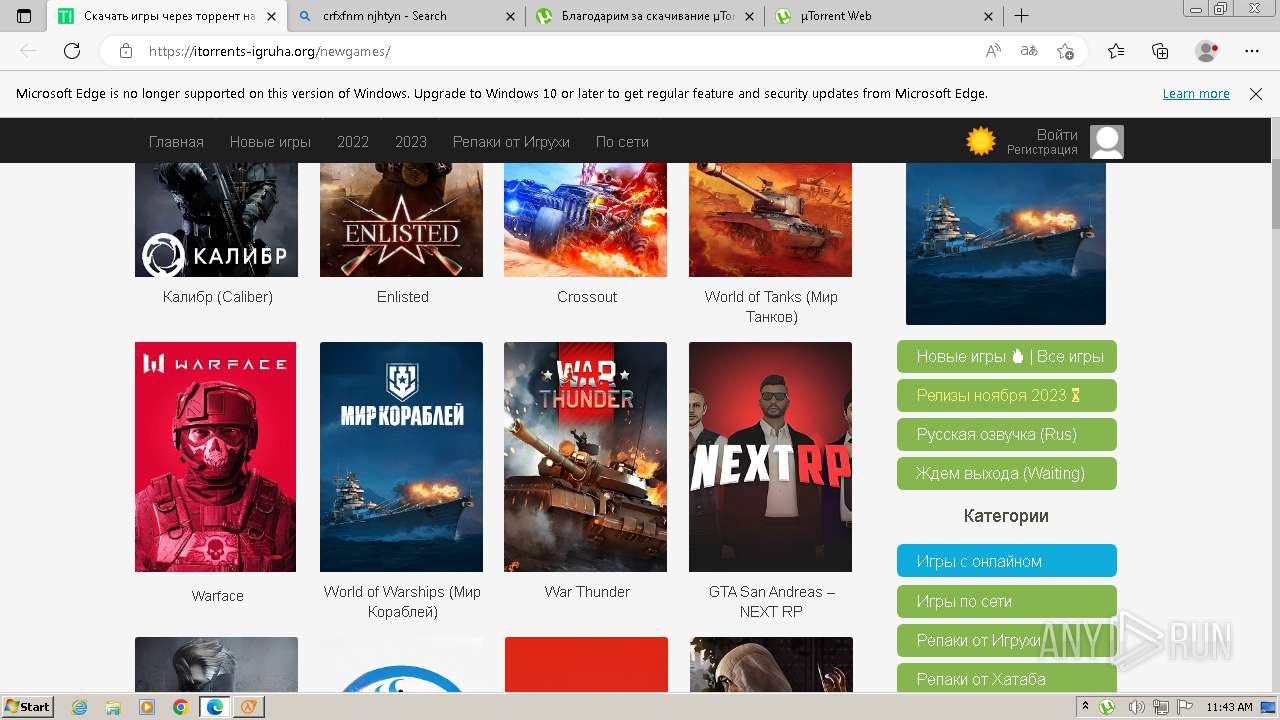Click the user avatar icon

(x=1107, y=142)
